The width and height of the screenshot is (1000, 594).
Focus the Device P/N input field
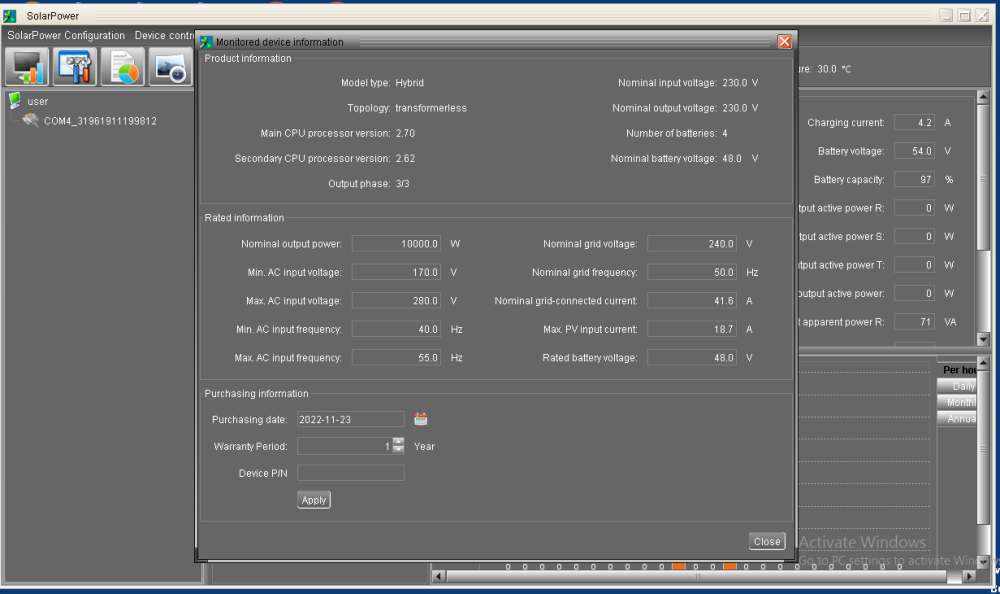coord(351,473)
